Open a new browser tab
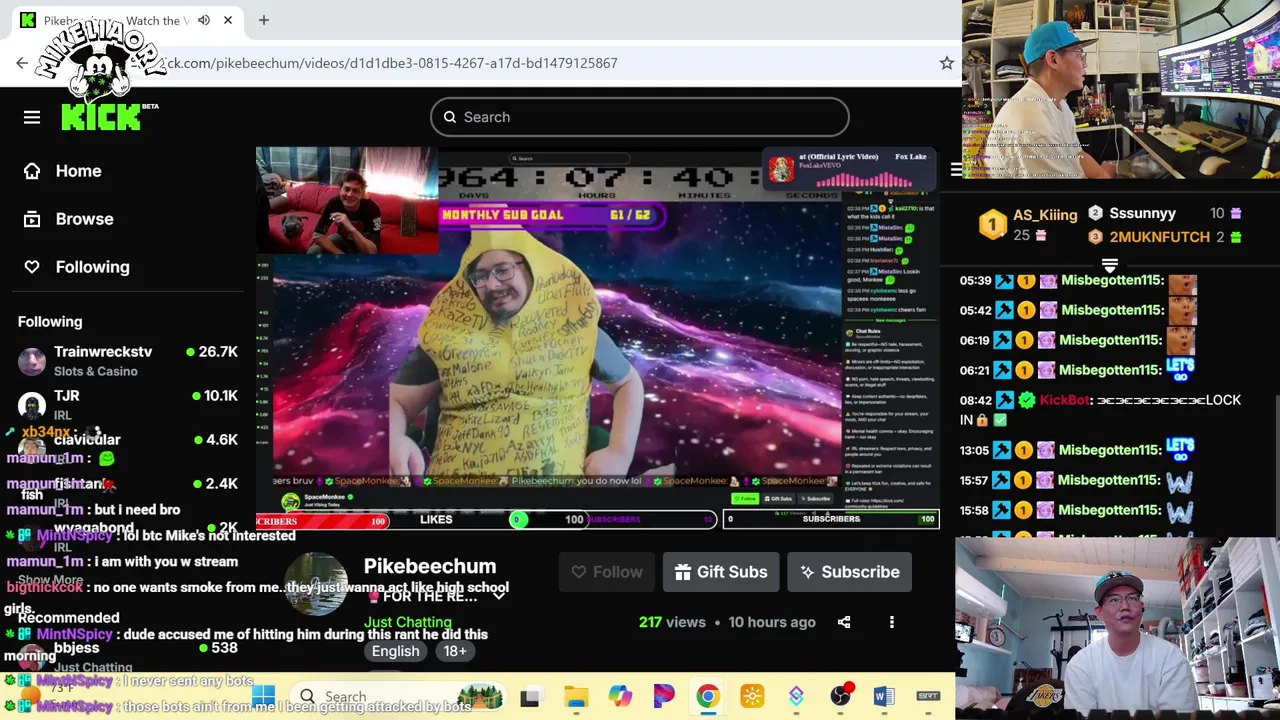Screen dimensions: 1280x720 (x=264, y=20)
